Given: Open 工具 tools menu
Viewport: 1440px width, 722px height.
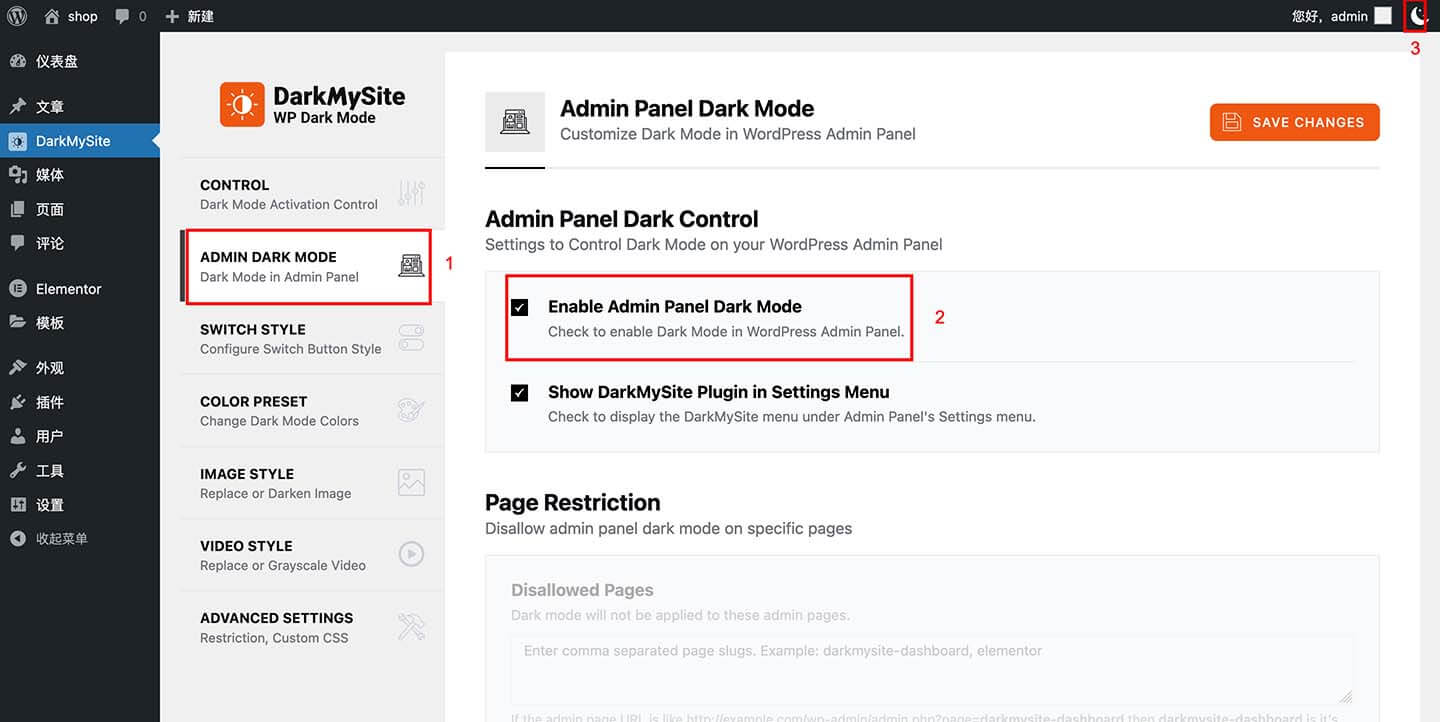Looking at the screenshot, I should 80,471.
